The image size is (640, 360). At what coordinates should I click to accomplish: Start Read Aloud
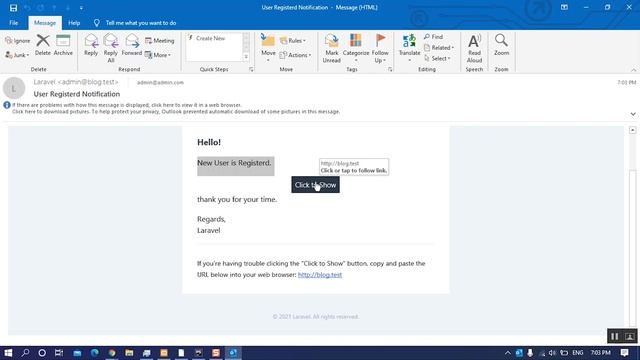tap(474, 48)
